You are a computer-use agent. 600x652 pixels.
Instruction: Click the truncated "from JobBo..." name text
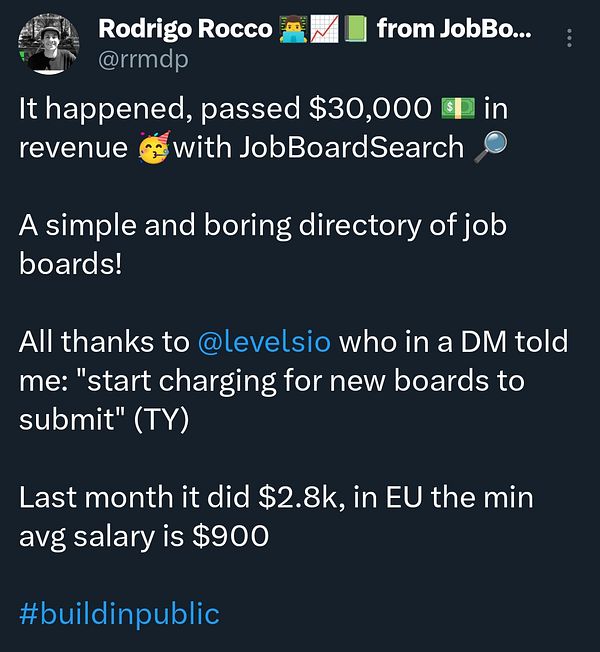454,30
